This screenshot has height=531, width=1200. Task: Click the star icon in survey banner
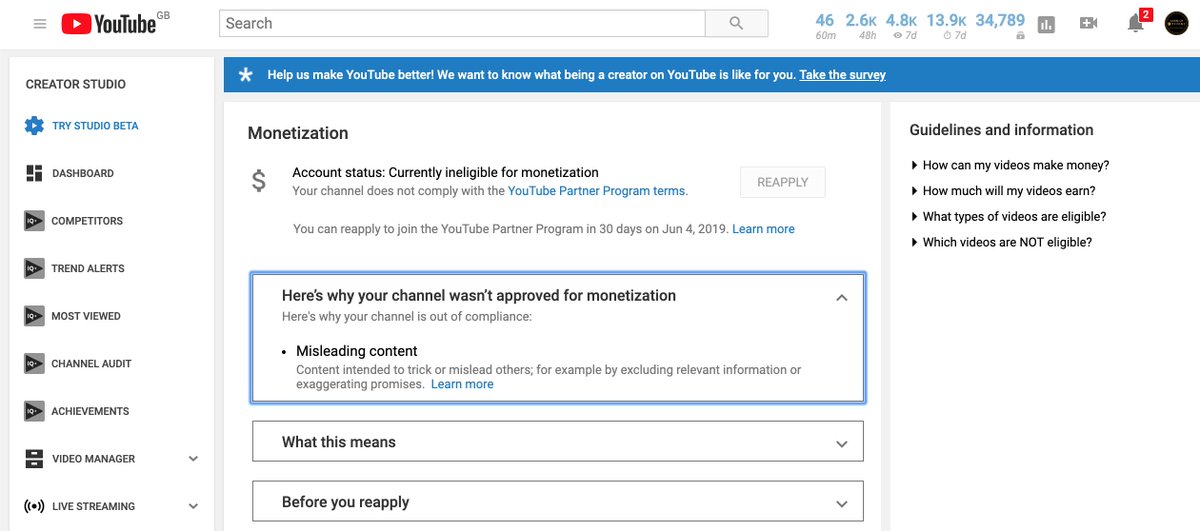click(x=246, y=75)
